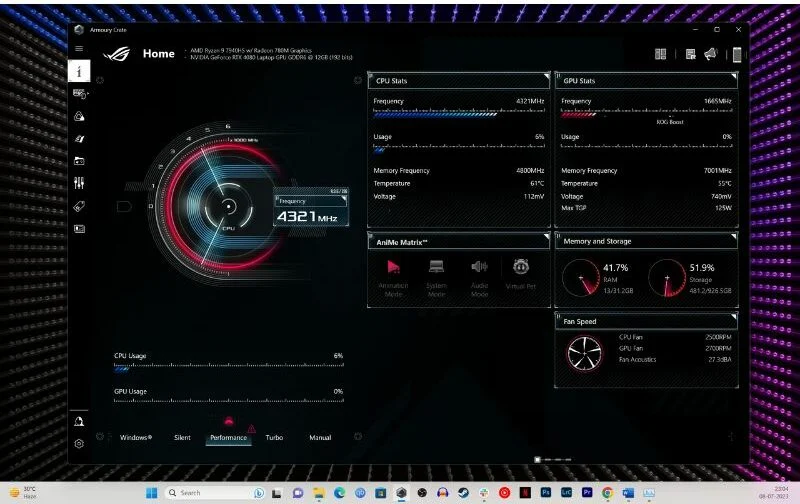Open the settings gear in sidebar

(x=79, y=443)
